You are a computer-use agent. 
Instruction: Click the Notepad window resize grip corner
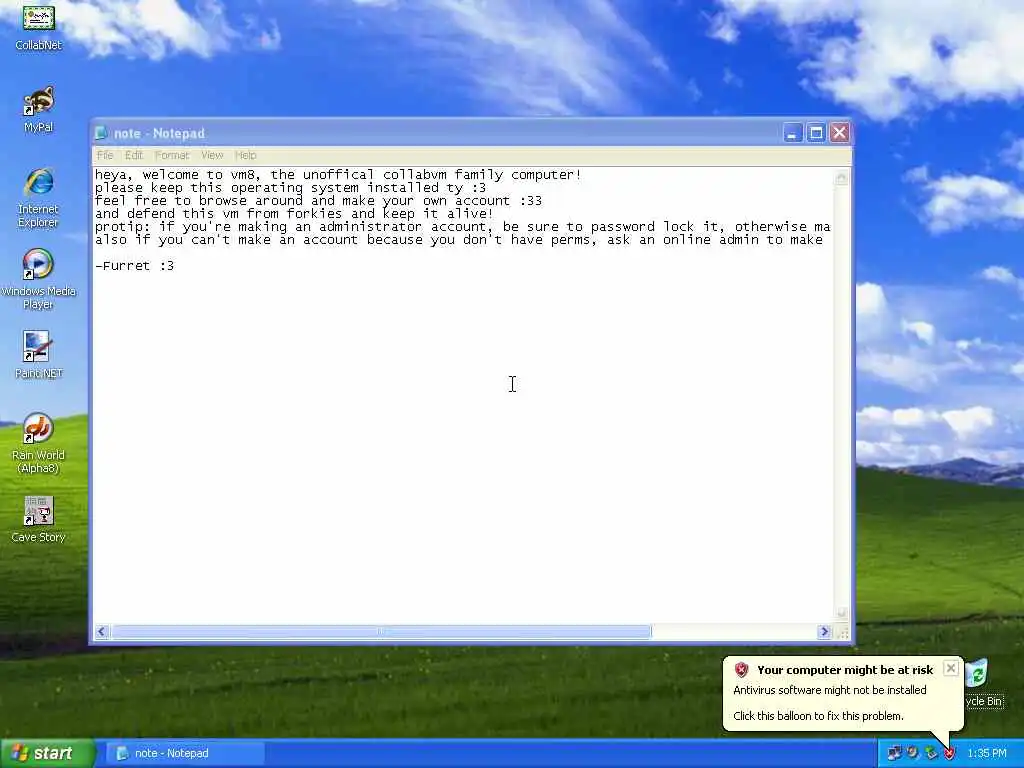coord(842,632)
